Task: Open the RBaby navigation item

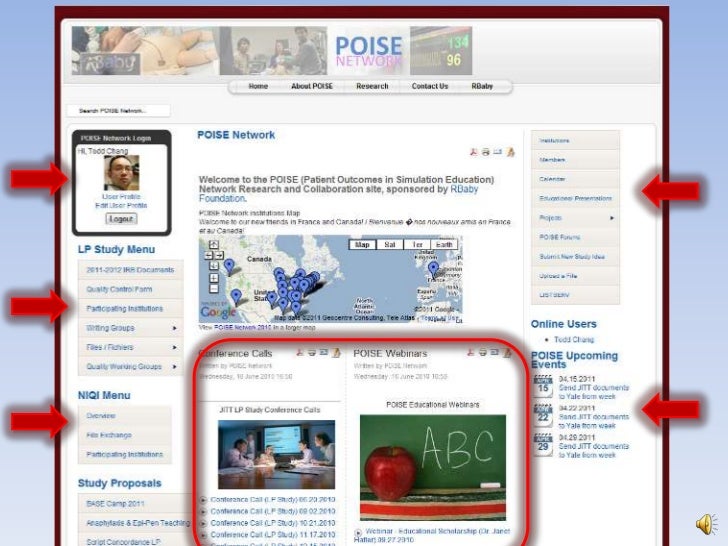Action: [482, 86]
